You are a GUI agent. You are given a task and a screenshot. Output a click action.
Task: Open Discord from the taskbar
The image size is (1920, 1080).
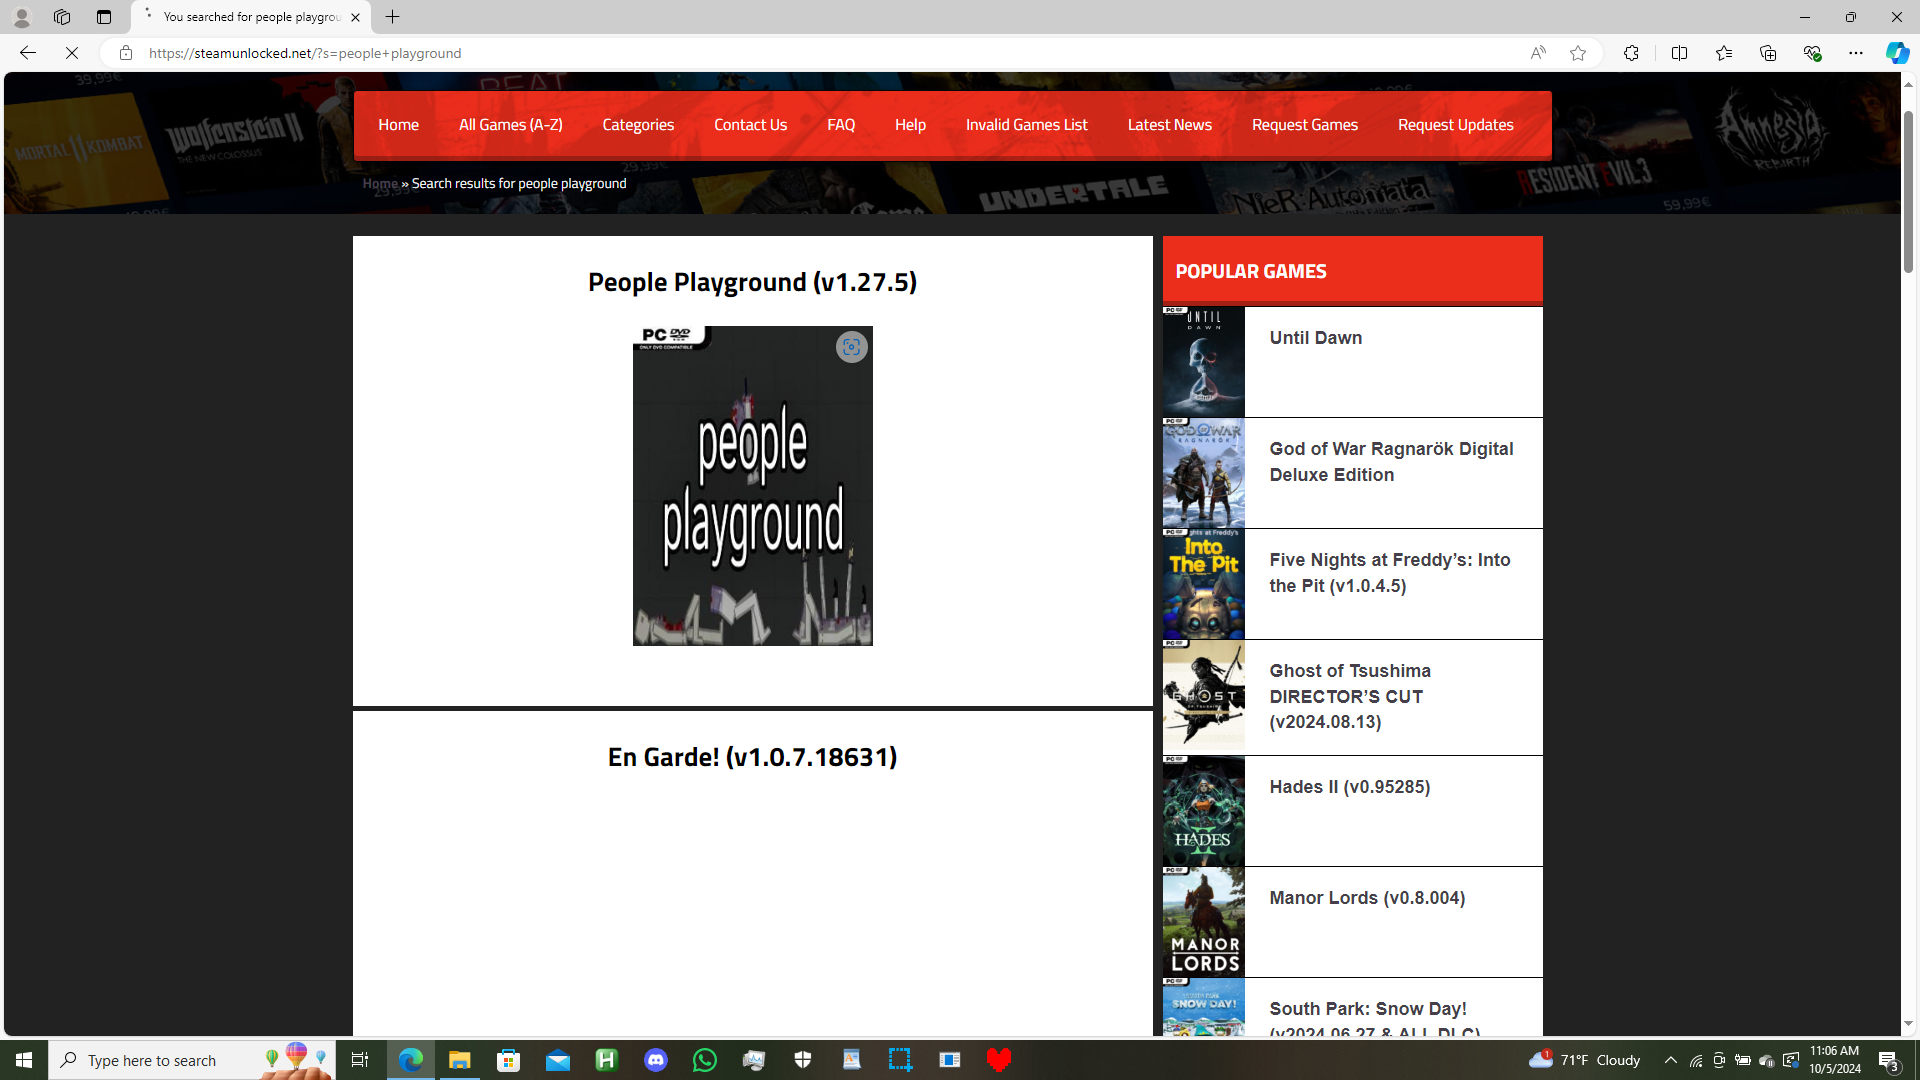click(656, 1060)
